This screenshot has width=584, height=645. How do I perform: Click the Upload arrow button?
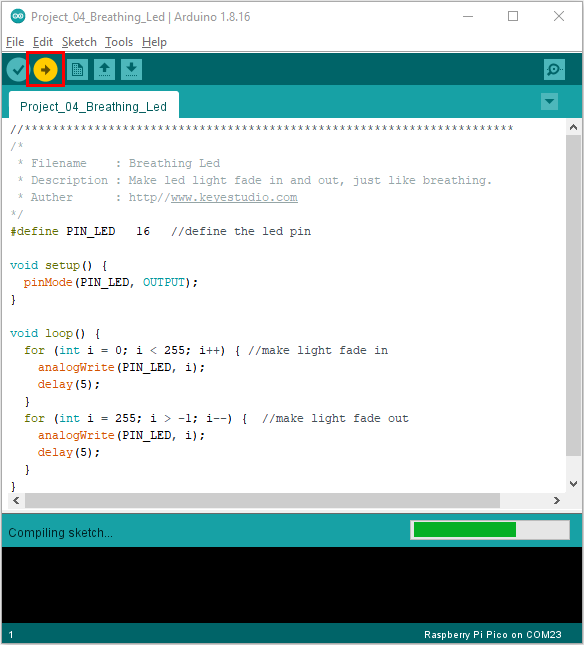click(45, 70)
